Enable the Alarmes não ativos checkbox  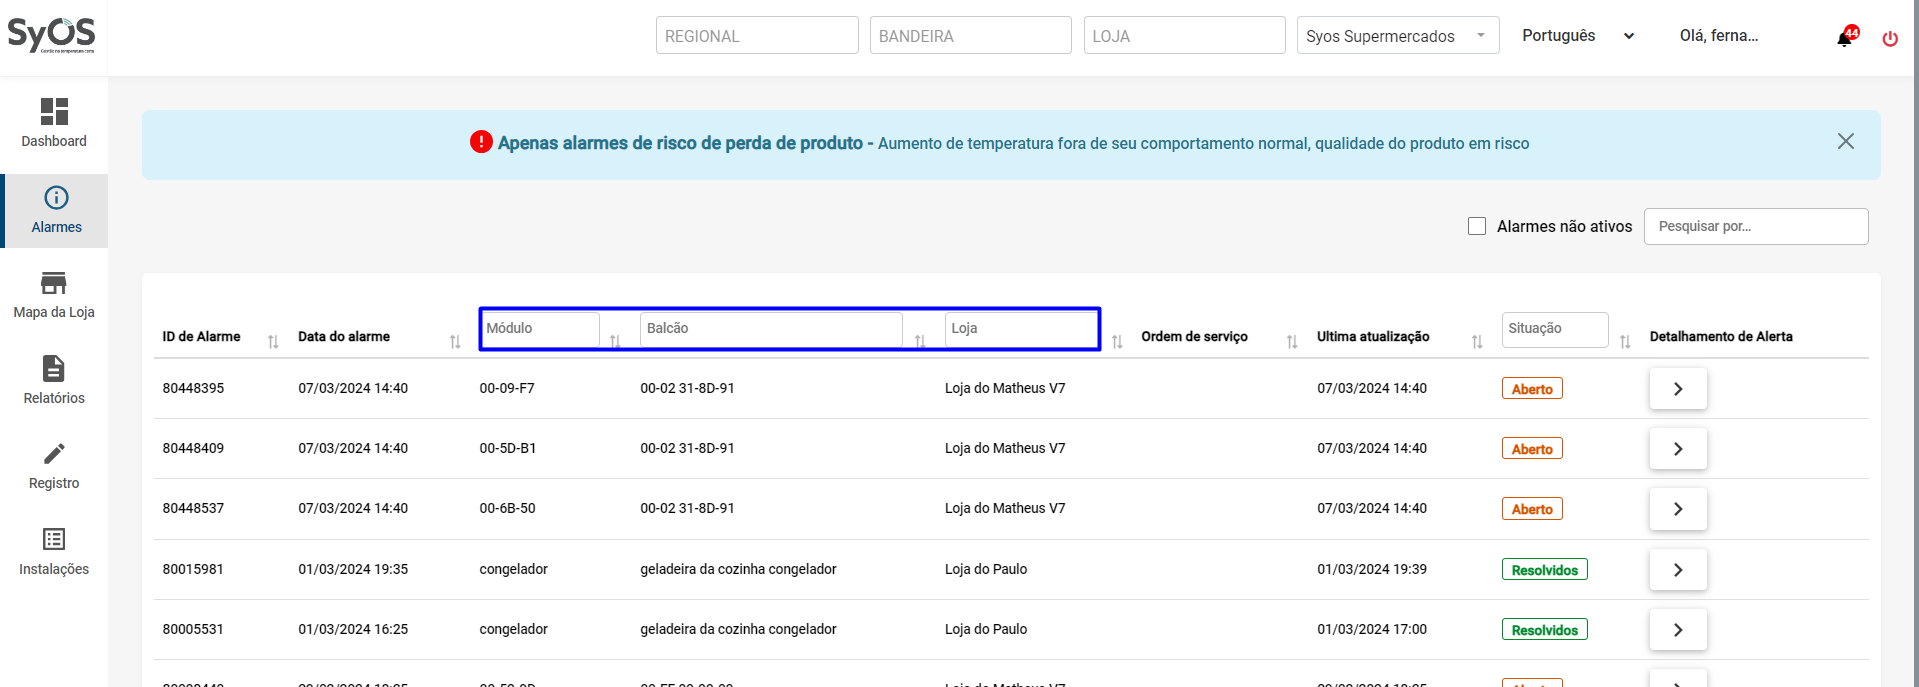click(1477, 226)
